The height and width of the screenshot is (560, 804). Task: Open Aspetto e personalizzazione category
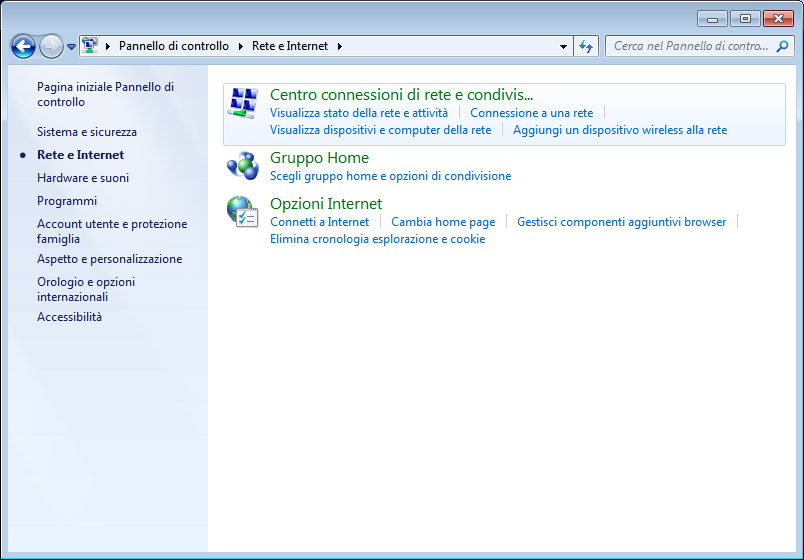coord(109,259)
